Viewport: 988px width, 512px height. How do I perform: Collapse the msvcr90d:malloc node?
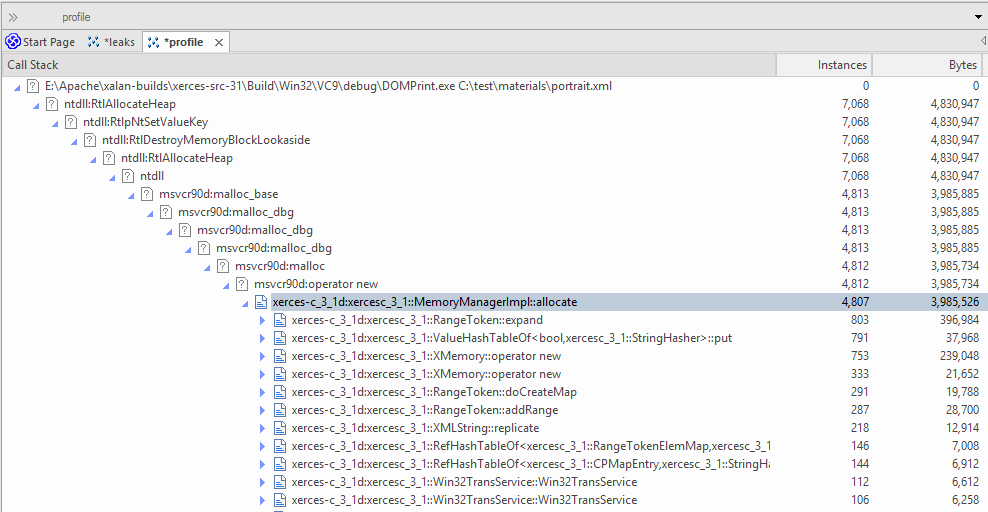pos(206,266)
